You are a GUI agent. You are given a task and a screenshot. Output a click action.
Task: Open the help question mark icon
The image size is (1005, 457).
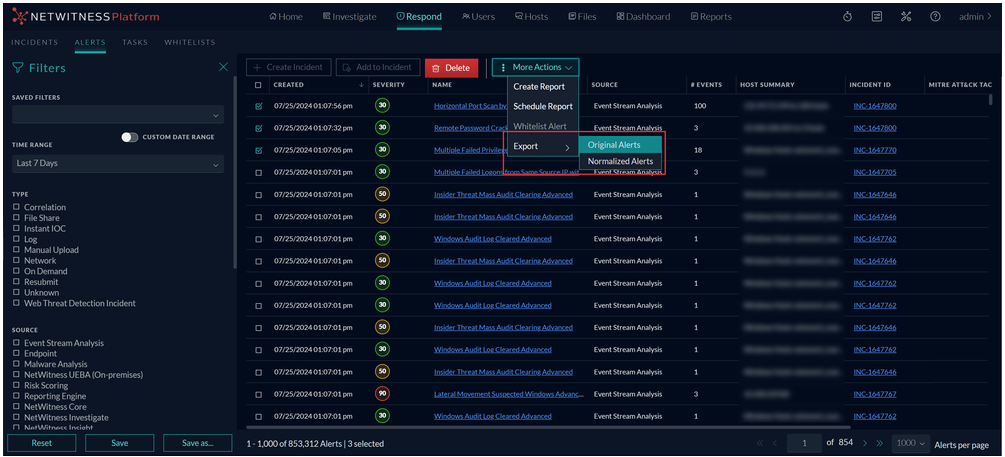click(935, 17)
